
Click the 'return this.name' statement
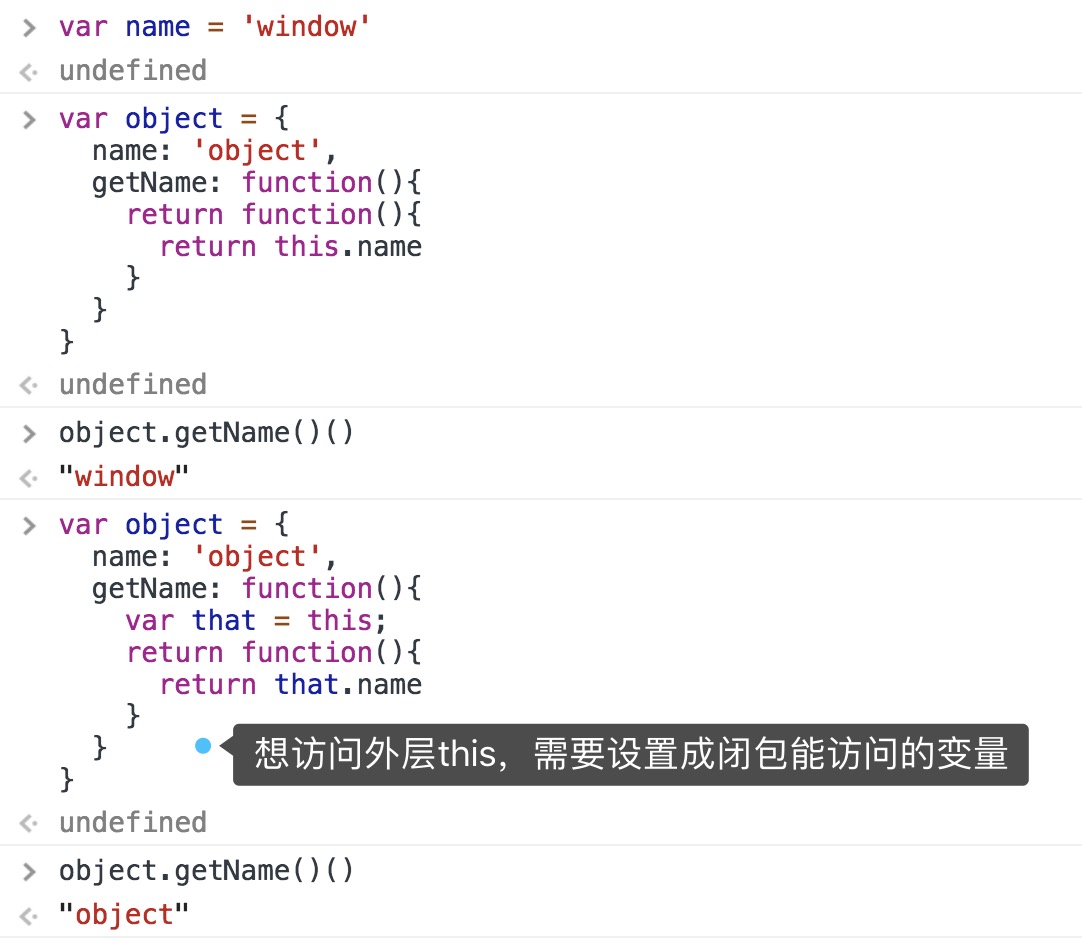click(290, 246)
